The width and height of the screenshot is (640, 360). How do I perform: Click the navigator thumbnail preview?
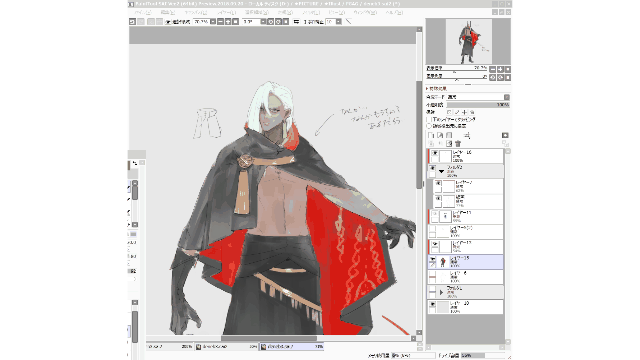point(469,41)
